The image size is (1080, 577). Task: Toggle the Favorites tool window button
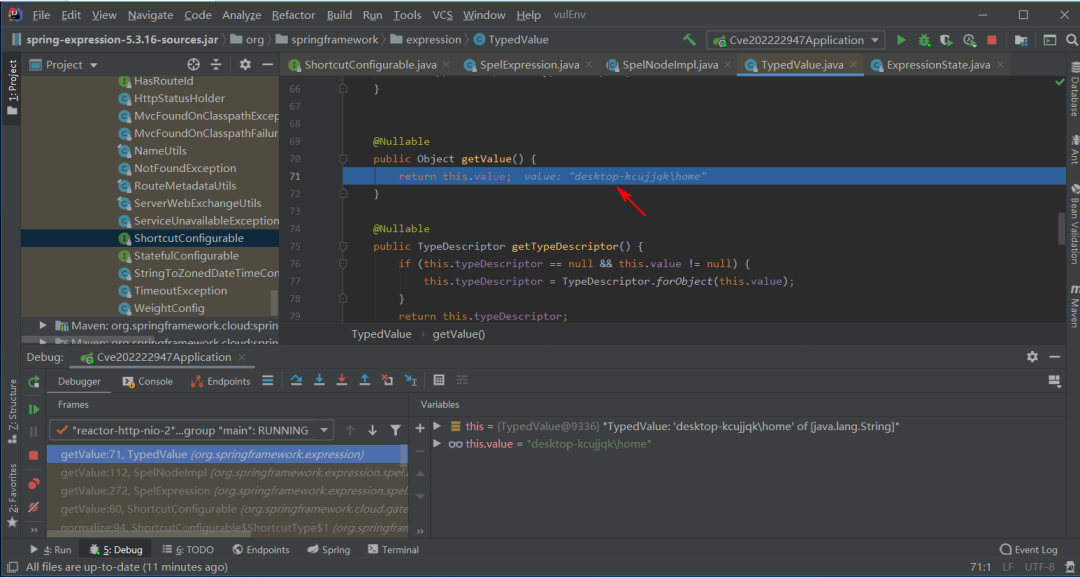(x=12, y=496)
